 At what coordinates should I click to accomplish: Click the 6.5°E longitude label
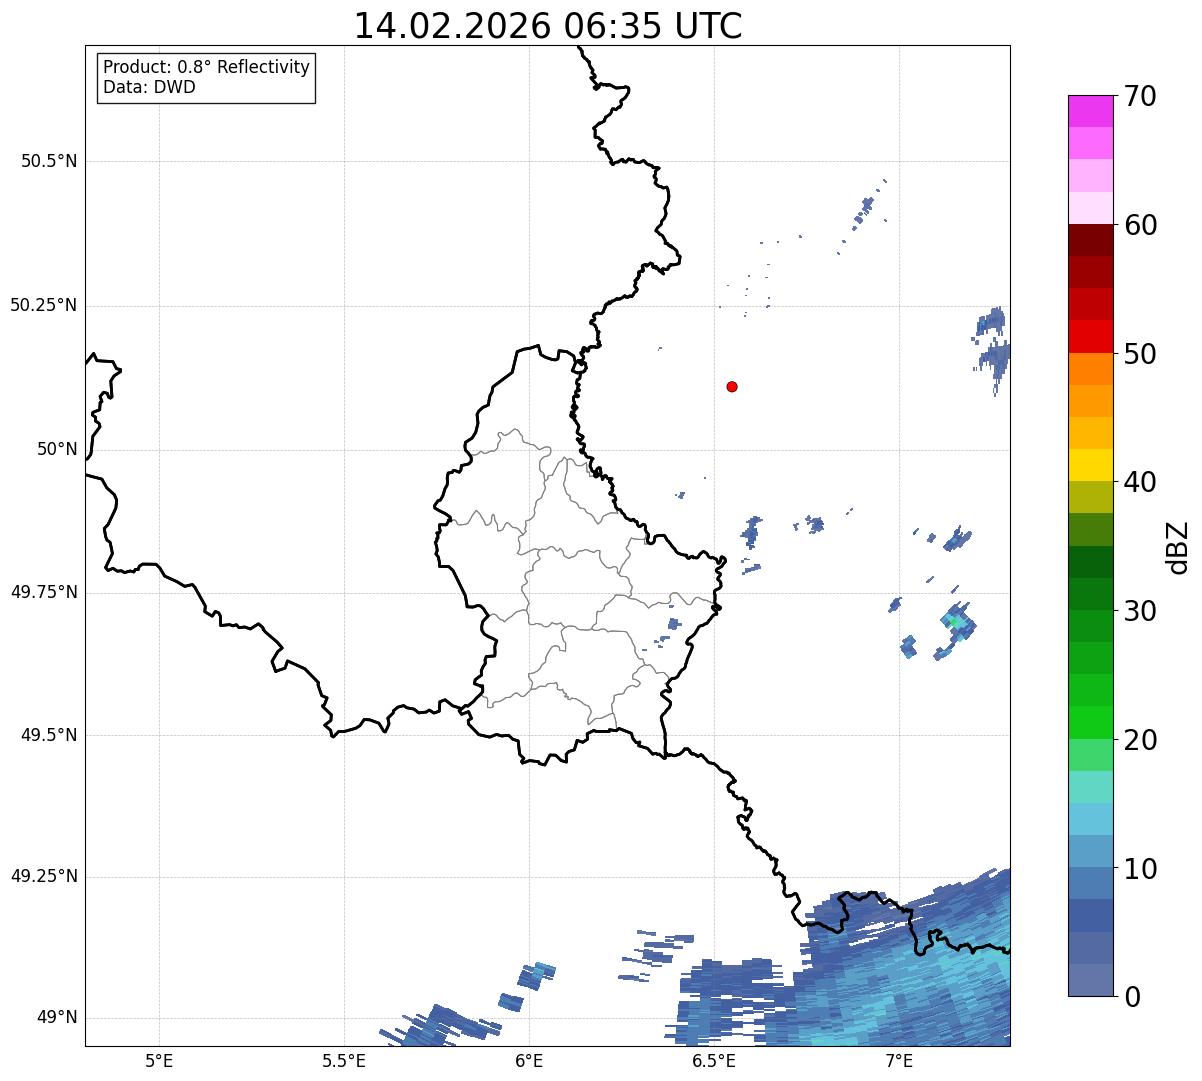pyautogui.click(x=714, y=1060)
